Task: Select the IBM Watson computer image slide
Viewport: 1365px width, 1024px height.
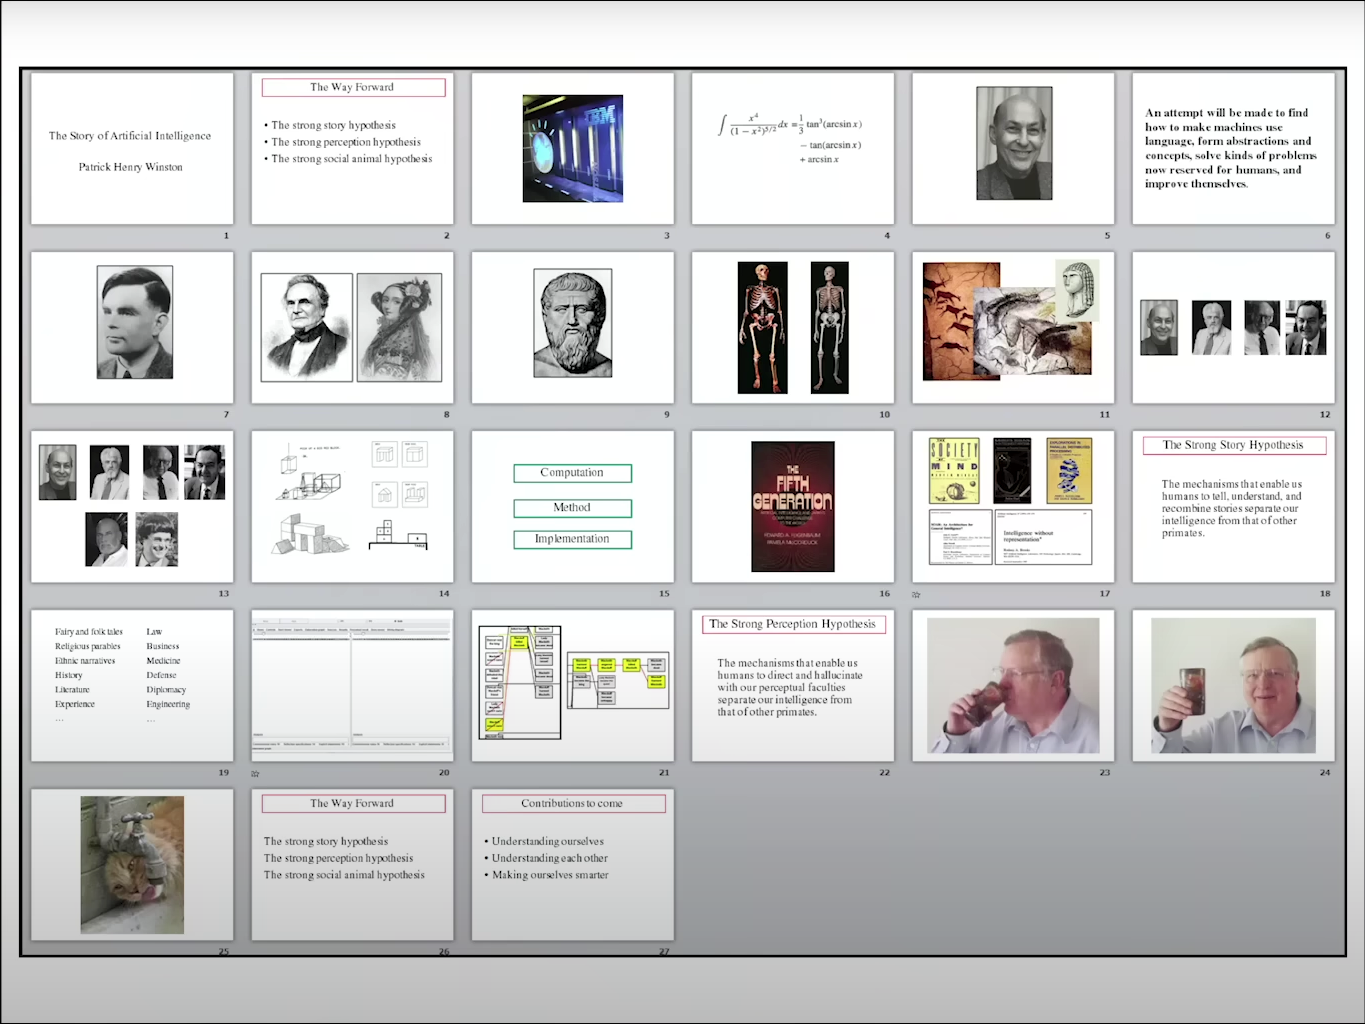Action: tap(572, 148)
